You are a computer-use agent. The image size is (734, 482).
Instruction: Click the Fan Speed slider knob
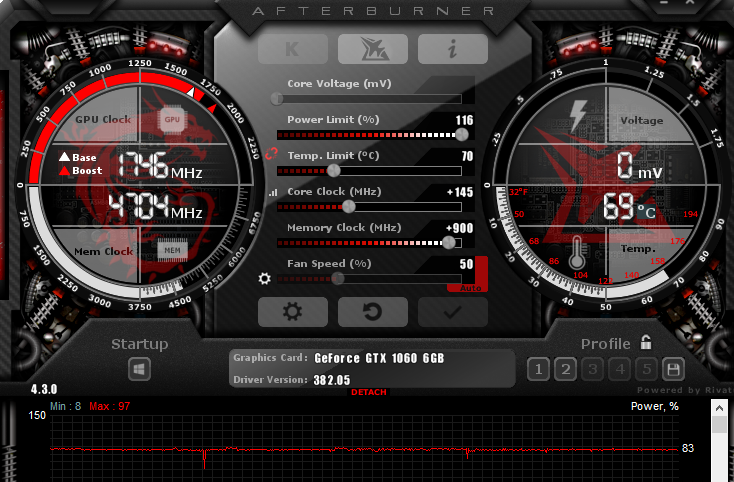[338, 279]
